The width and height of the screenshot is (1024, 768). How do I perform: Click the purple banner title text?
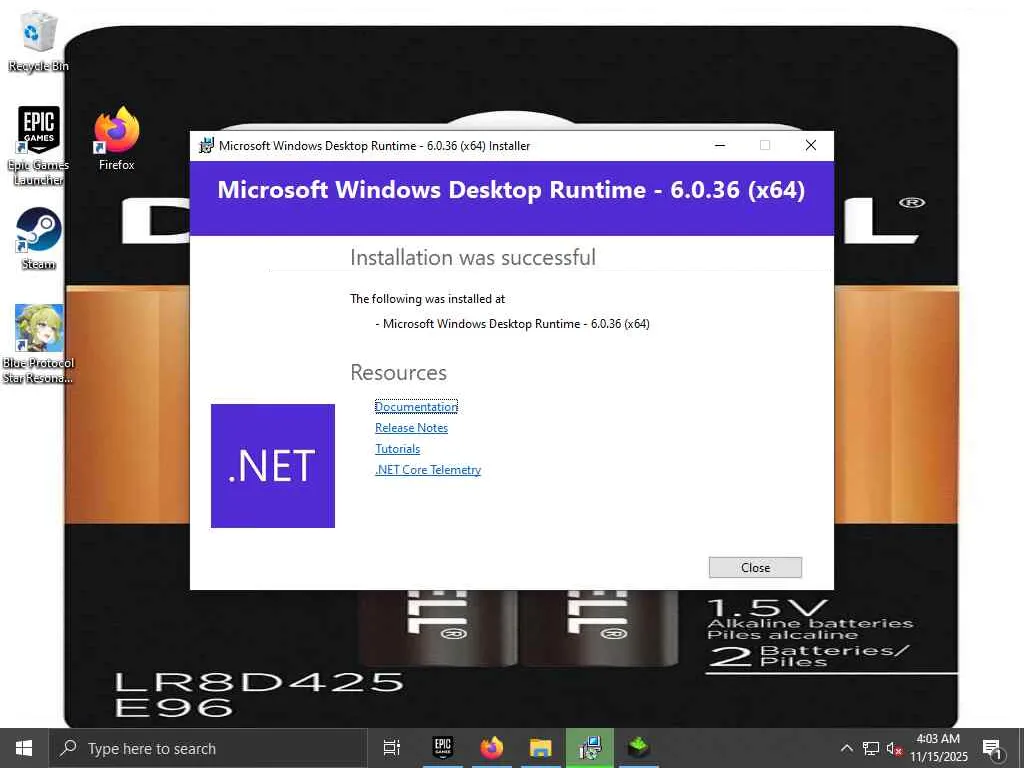pos(511,190)
